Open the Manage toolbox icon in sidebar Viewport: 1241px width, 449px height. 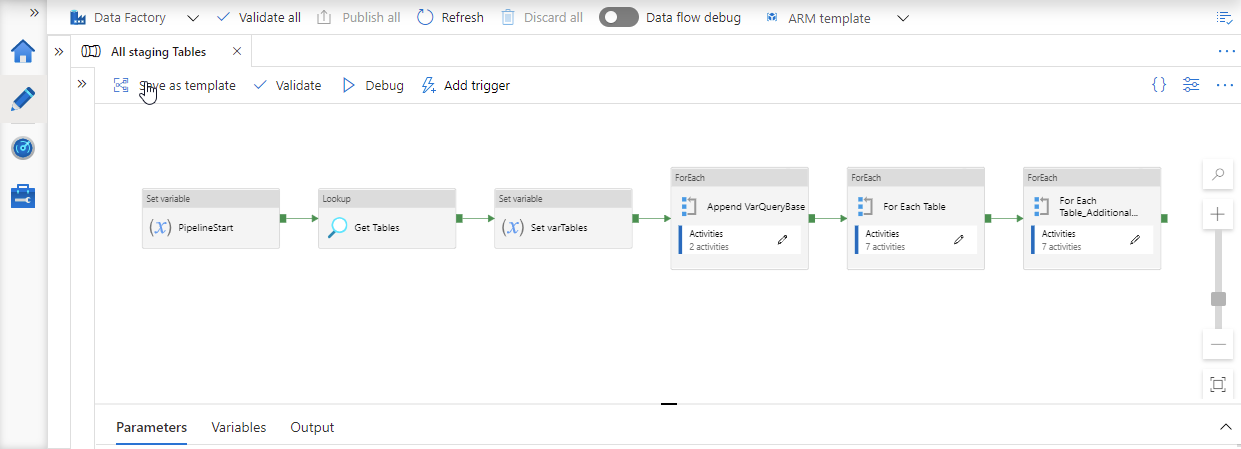(23, 196)
